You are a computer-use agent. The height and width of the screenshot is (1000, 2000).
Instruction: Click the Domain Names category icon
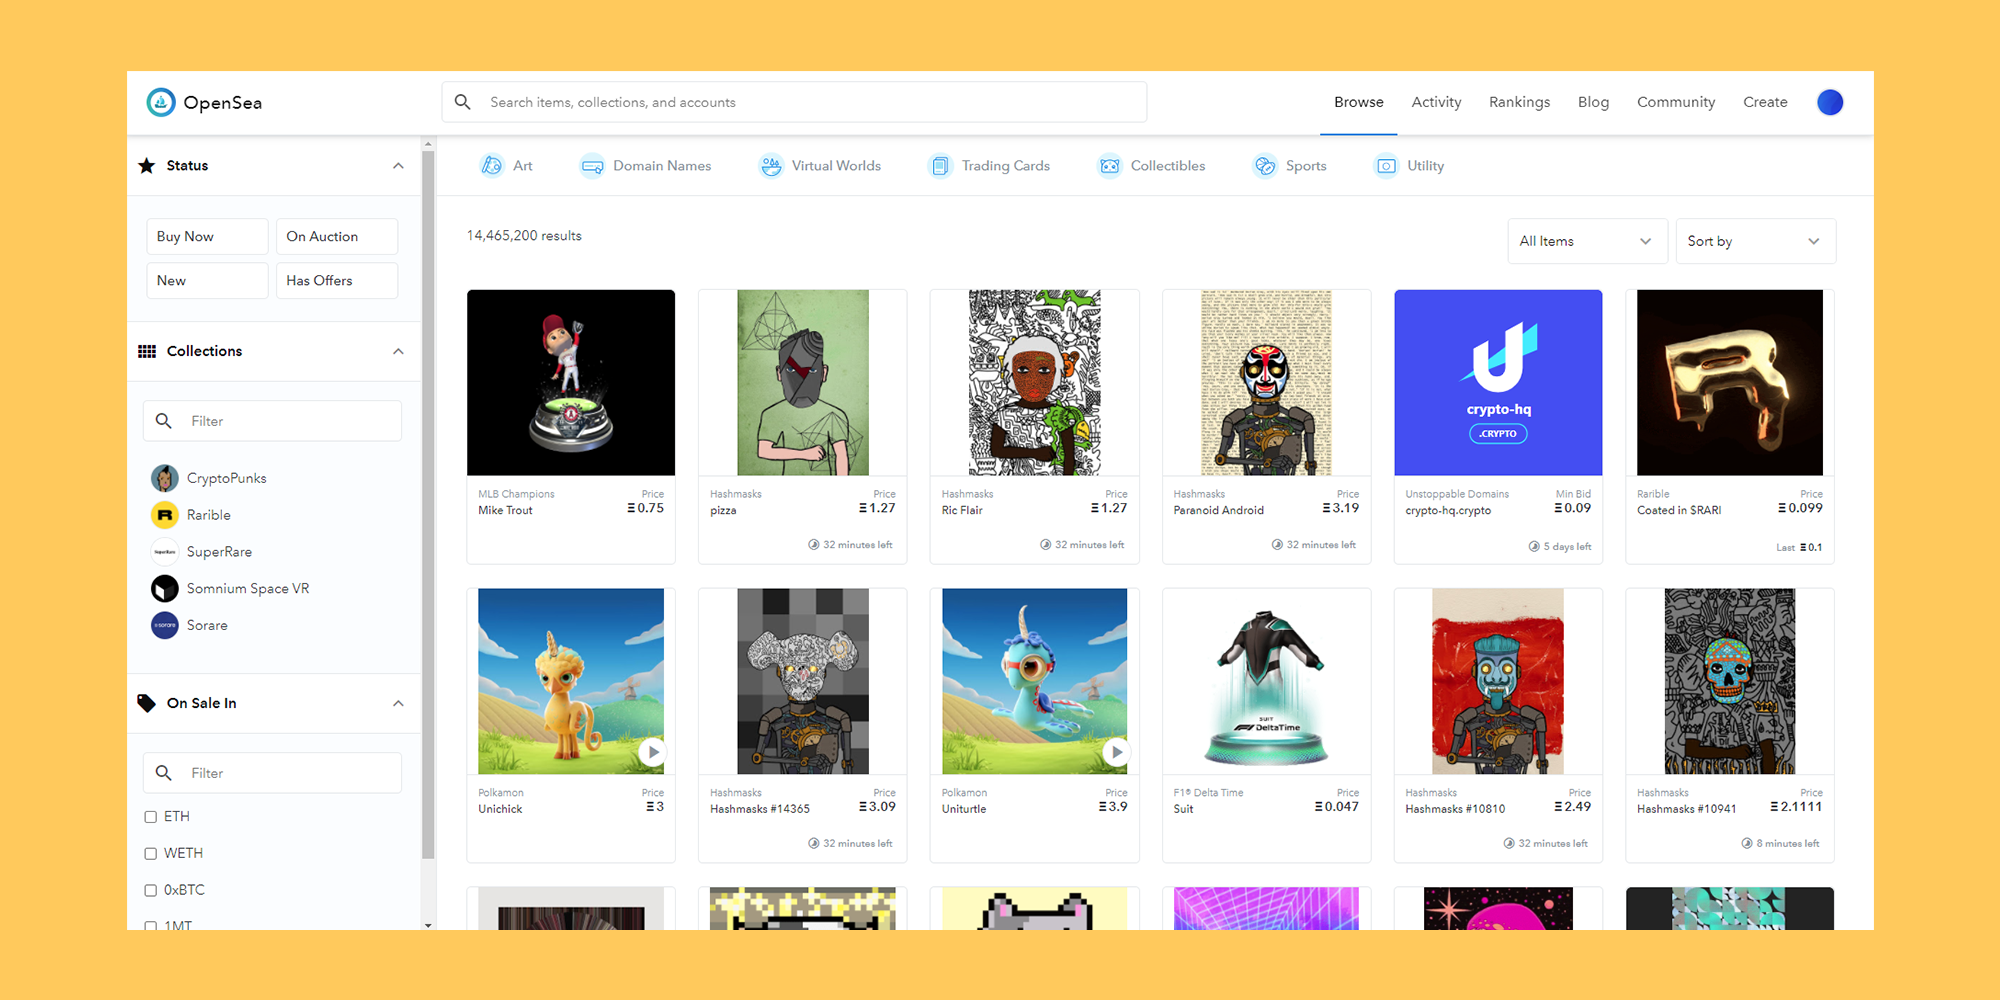click(x=592, y=166)
